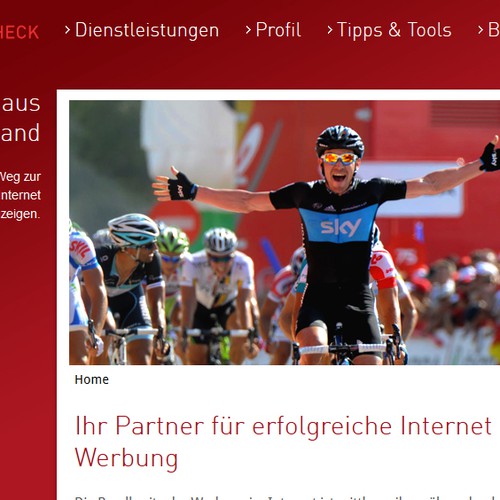Click the heading Ihr Partner für erfolgreiche Internet Werbung
Image resolution: width=500 pixels, height=500 pixels.
(x=283, y=442)
